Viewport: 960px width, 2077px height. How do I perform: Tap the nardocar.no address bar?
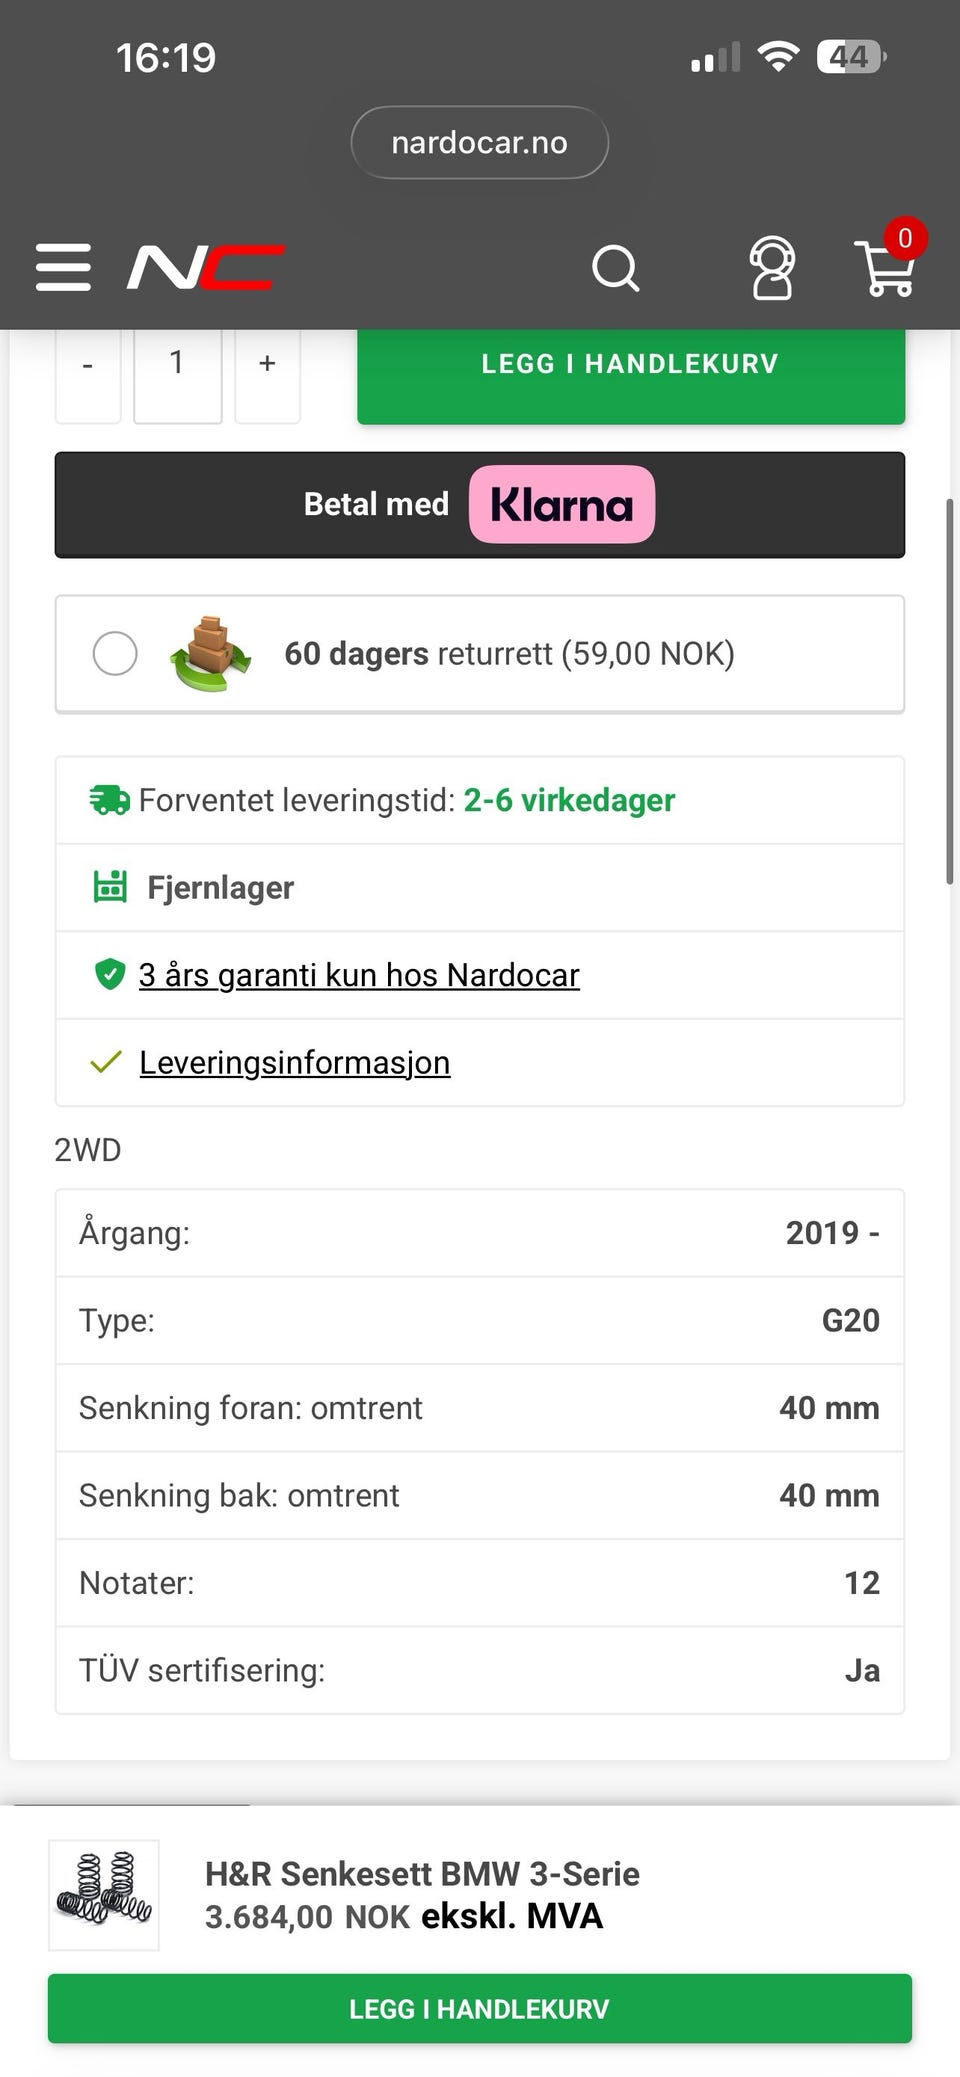[480, 142]
